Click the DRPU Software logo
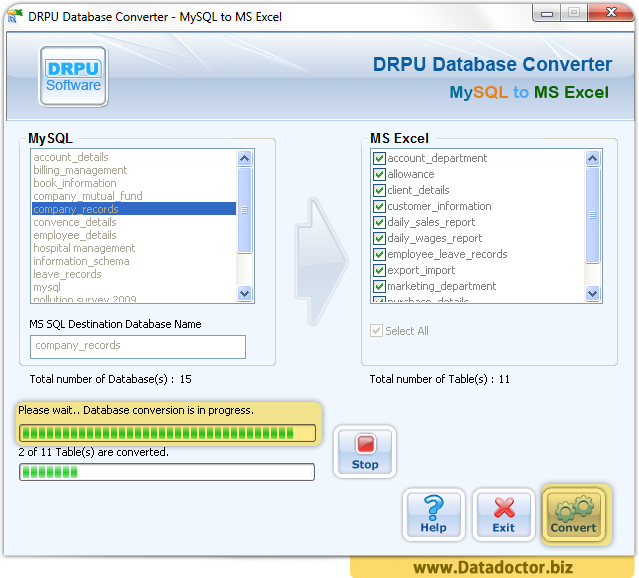 (x=73, y=76)
